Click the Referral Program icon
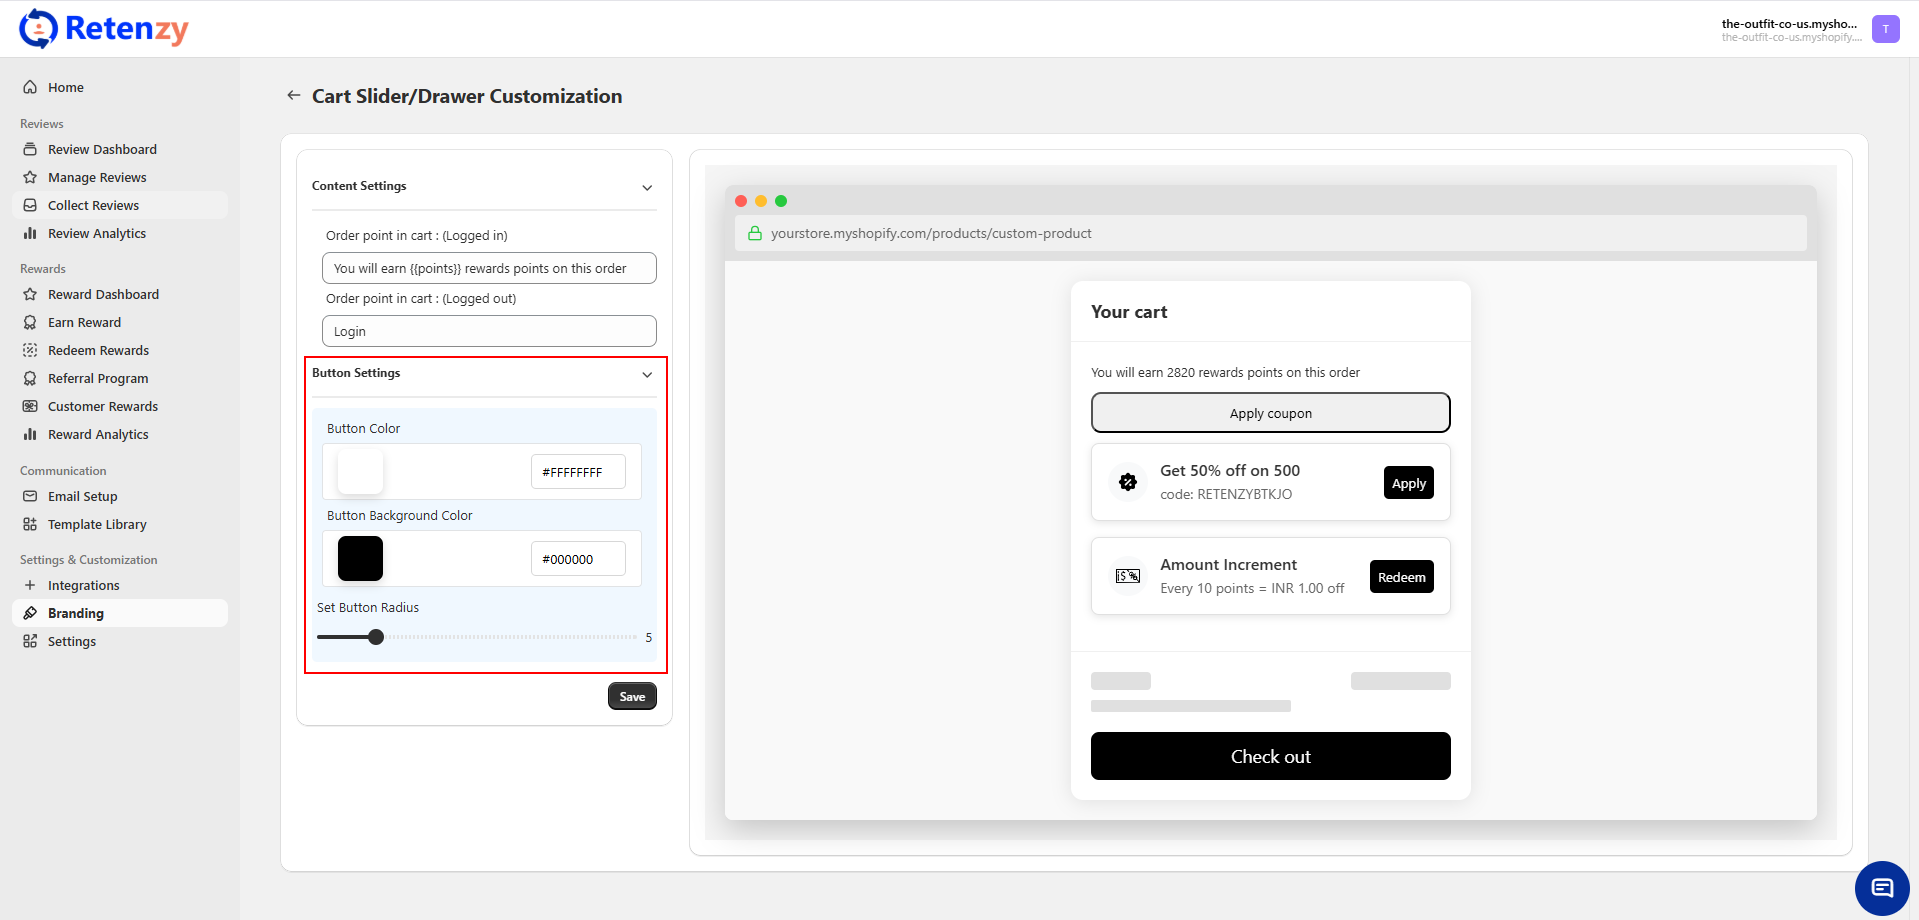The width and height of the screenshot is (1919, 920). pyautogui.click(x=30, y=379)
